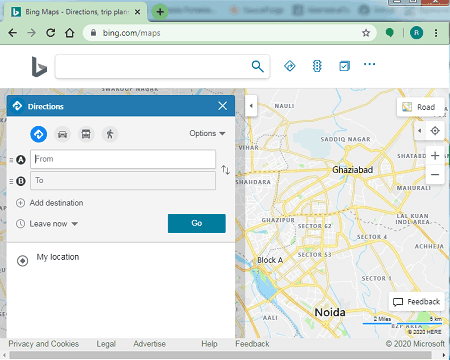Open the Help footer link

tap(209, 344)
